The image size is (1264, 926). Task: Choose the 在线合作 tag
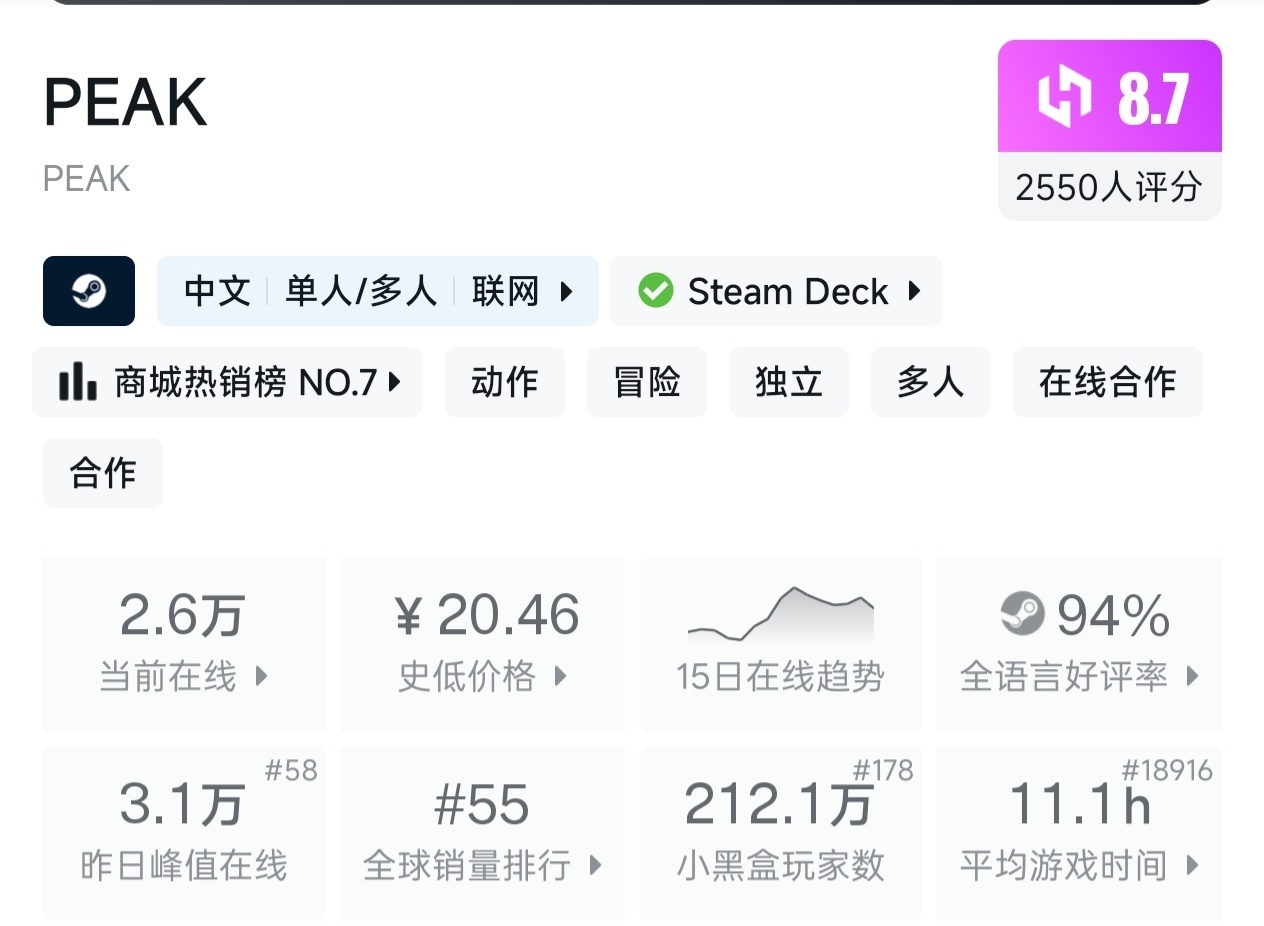point(1107,382)
